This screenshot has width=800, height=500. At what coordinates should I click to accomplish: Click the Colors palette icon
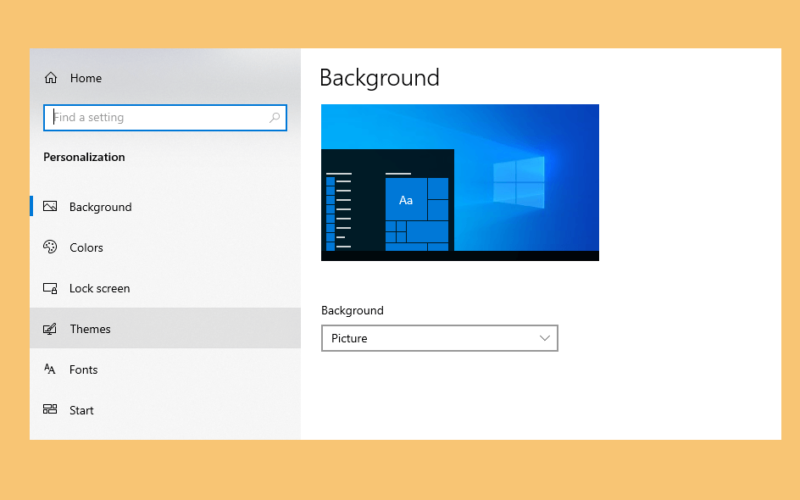[x=50, y=247]
